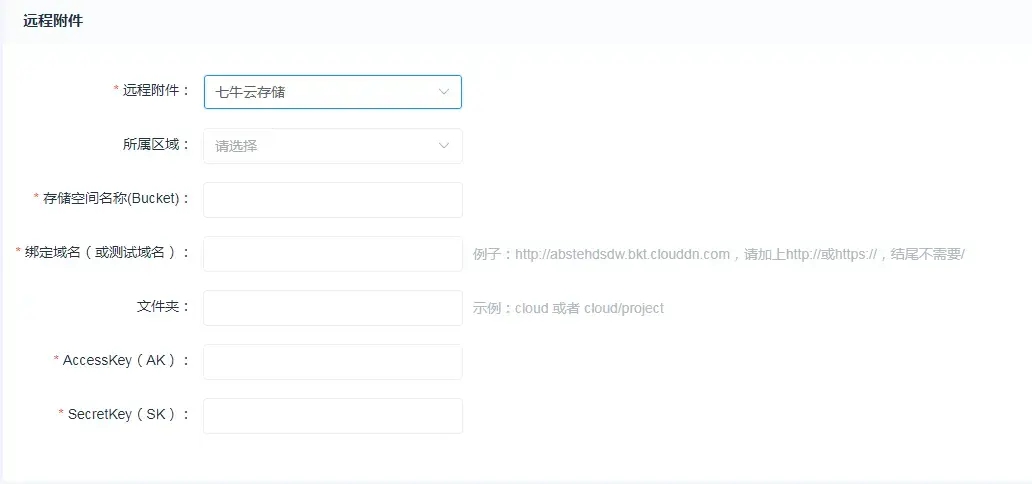The height and width of the screenshot is (484, 1032).
Task: Click the chevron arrow in 请选择 selector
Action: pyautogui.click(x=444, y=146)
